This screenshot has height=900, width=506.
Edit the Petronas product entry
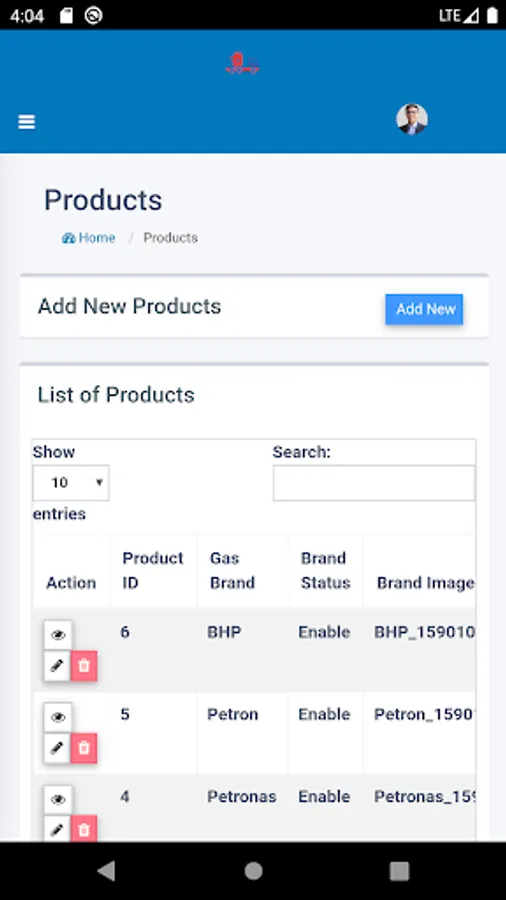(x=57, y=829)
